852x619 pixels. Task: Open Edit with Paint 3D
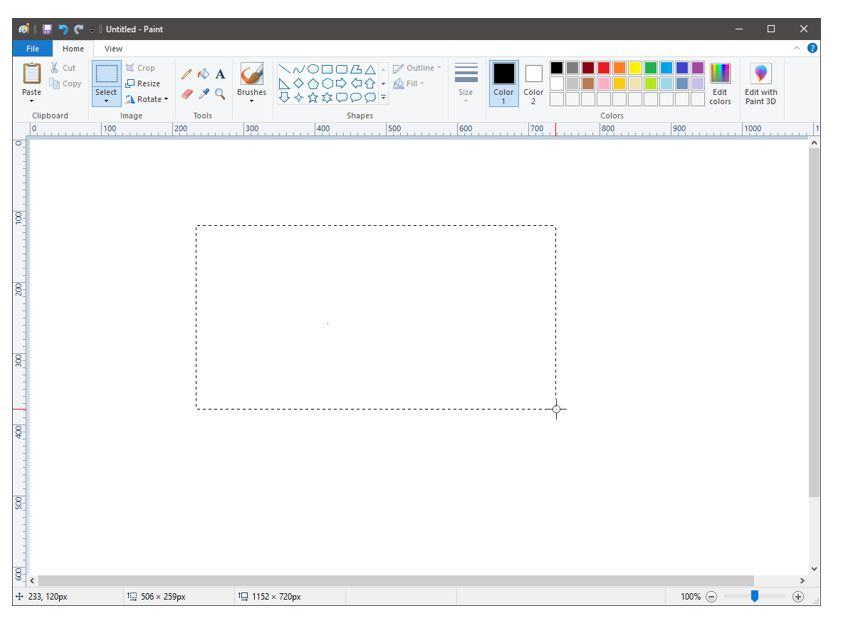(x=761, y=83)
